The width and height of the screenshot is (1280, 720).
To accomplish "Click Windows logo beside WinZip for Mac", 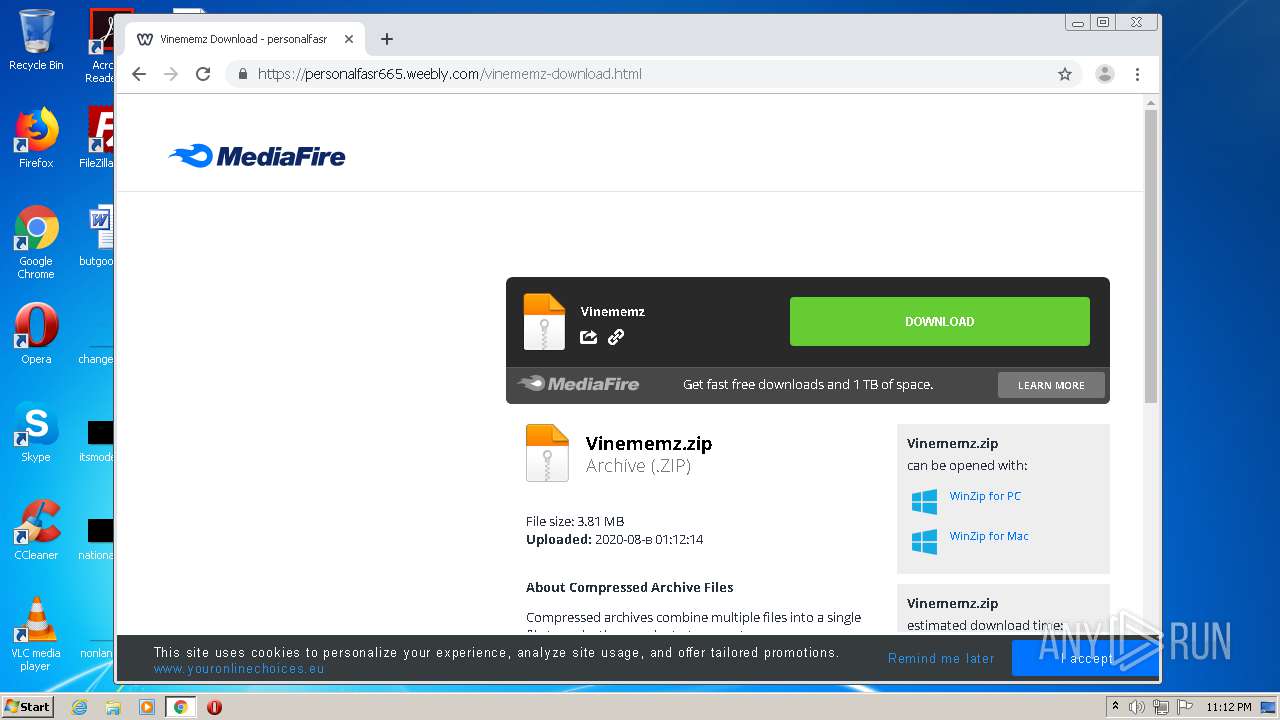I will 924,541.
